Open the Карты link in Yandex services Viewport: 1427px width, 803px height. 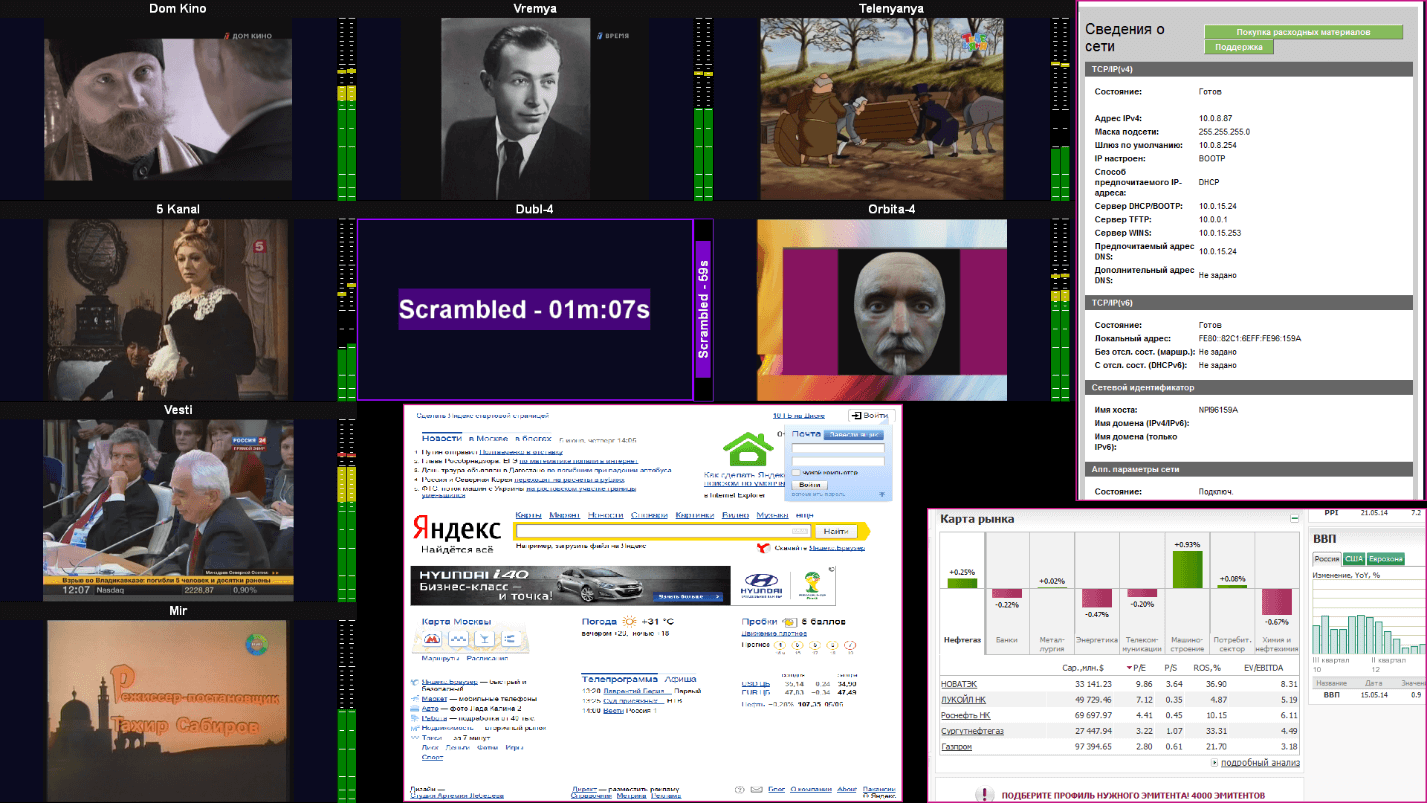(x=529, y=514)
